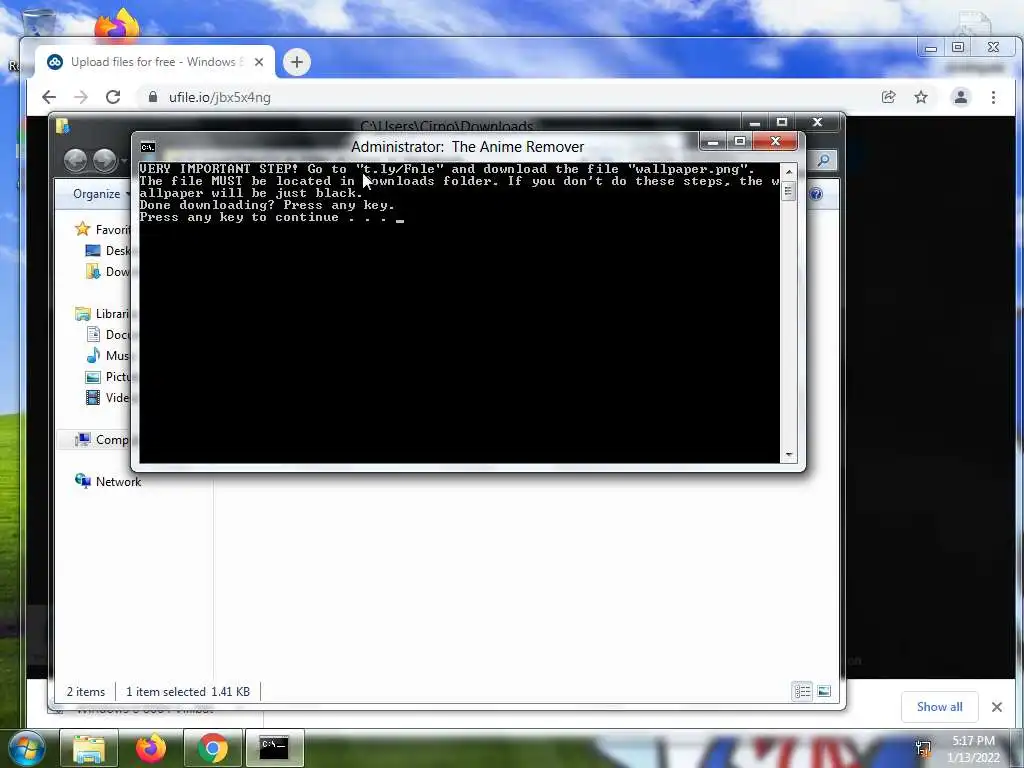Click the Explorer forward navigation button
Screen dimensions: 1024x768
(x=104, y=160)
